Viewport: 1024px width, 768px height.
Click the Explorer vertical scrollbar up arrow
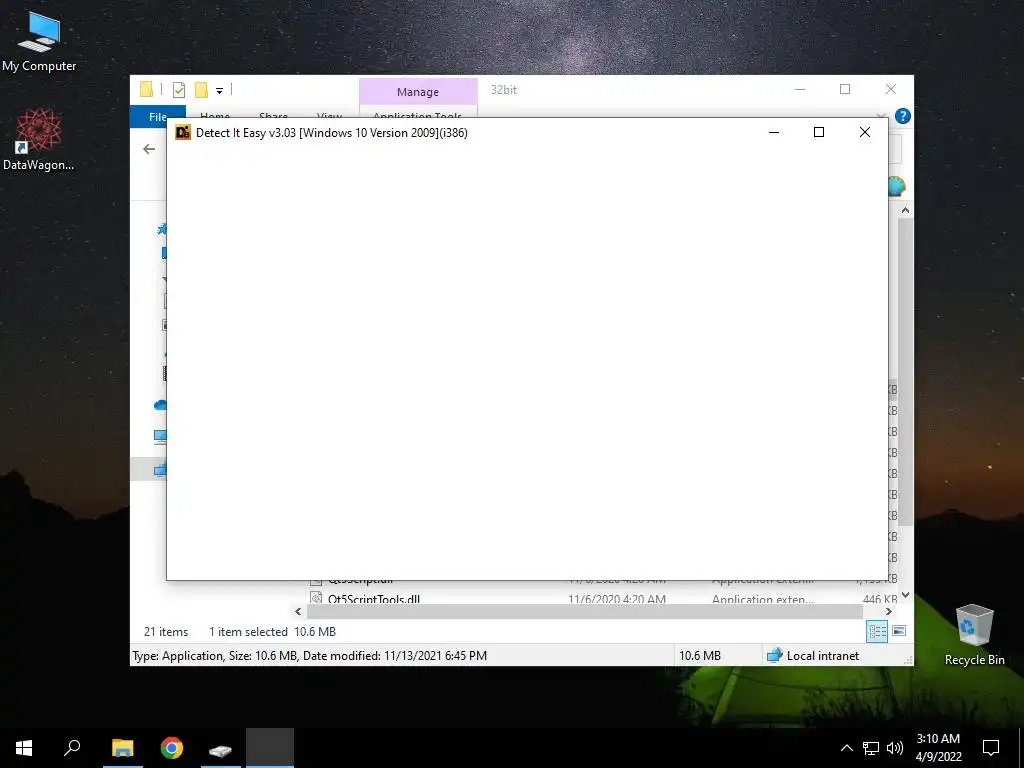click(x=905, y=210)
